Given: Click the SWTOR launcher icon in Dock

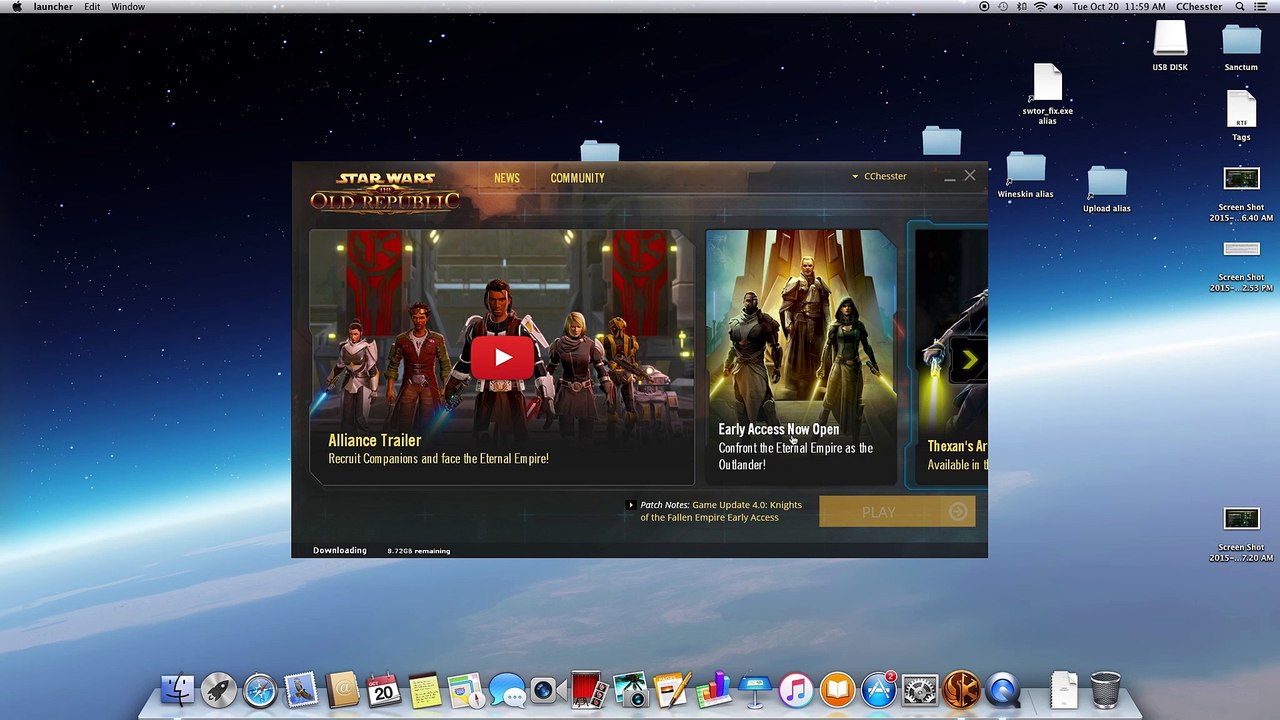Looking at the screenshot, I should 961,689.
